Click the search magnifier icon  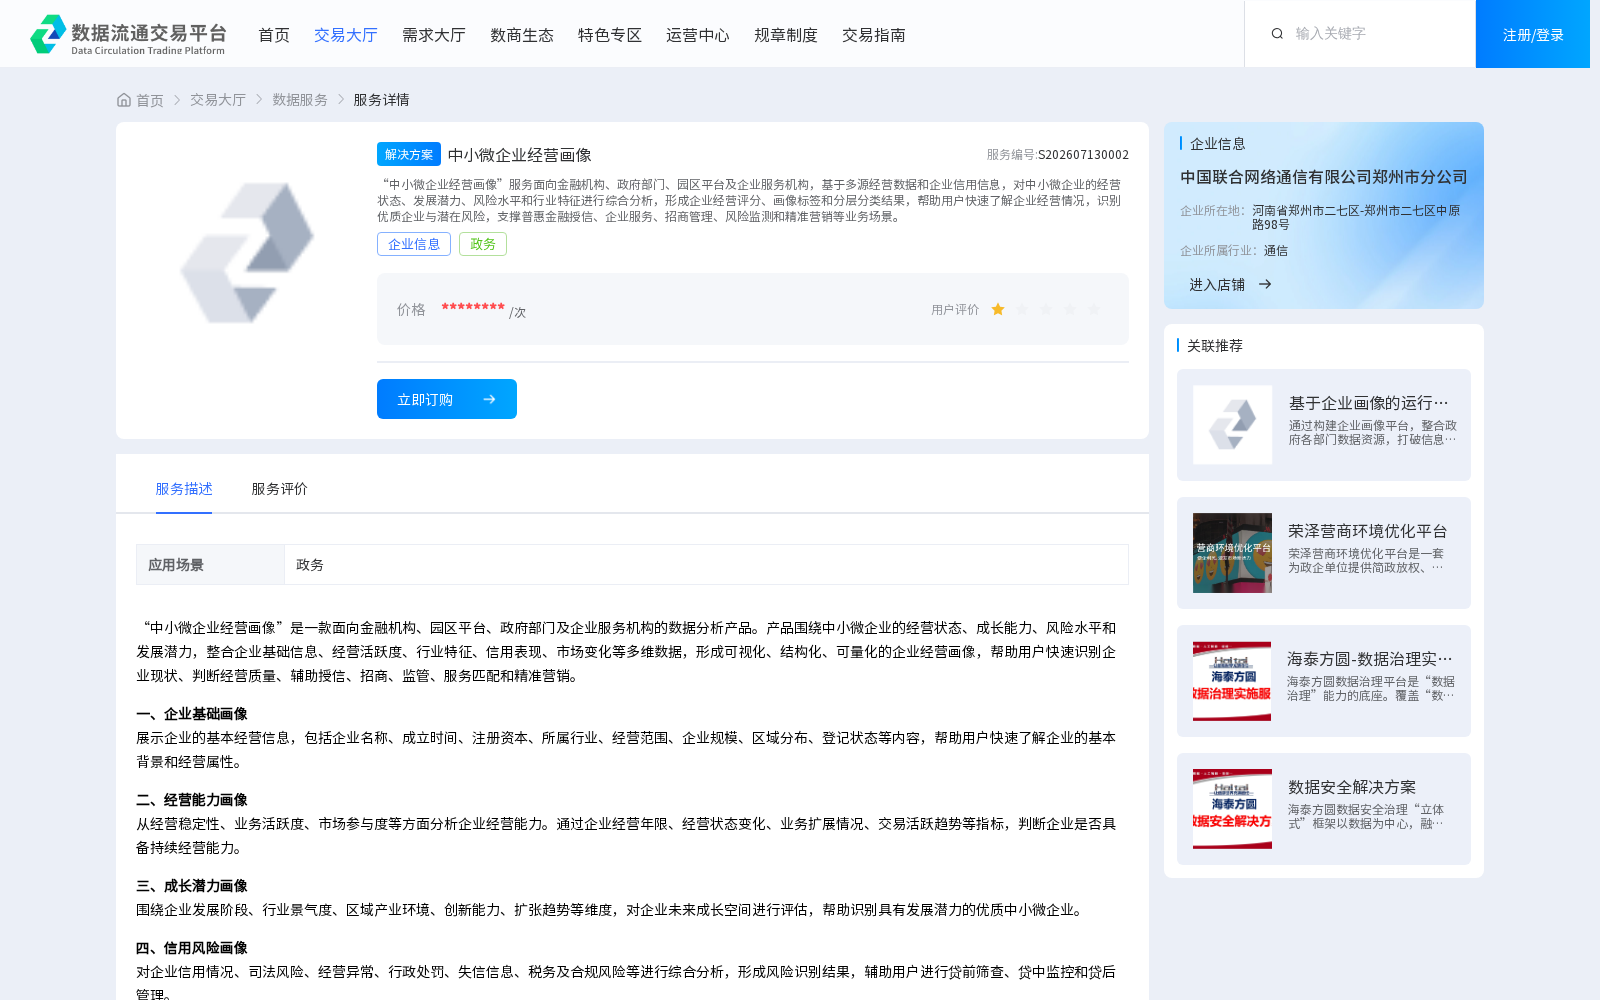click(1277, 34)
